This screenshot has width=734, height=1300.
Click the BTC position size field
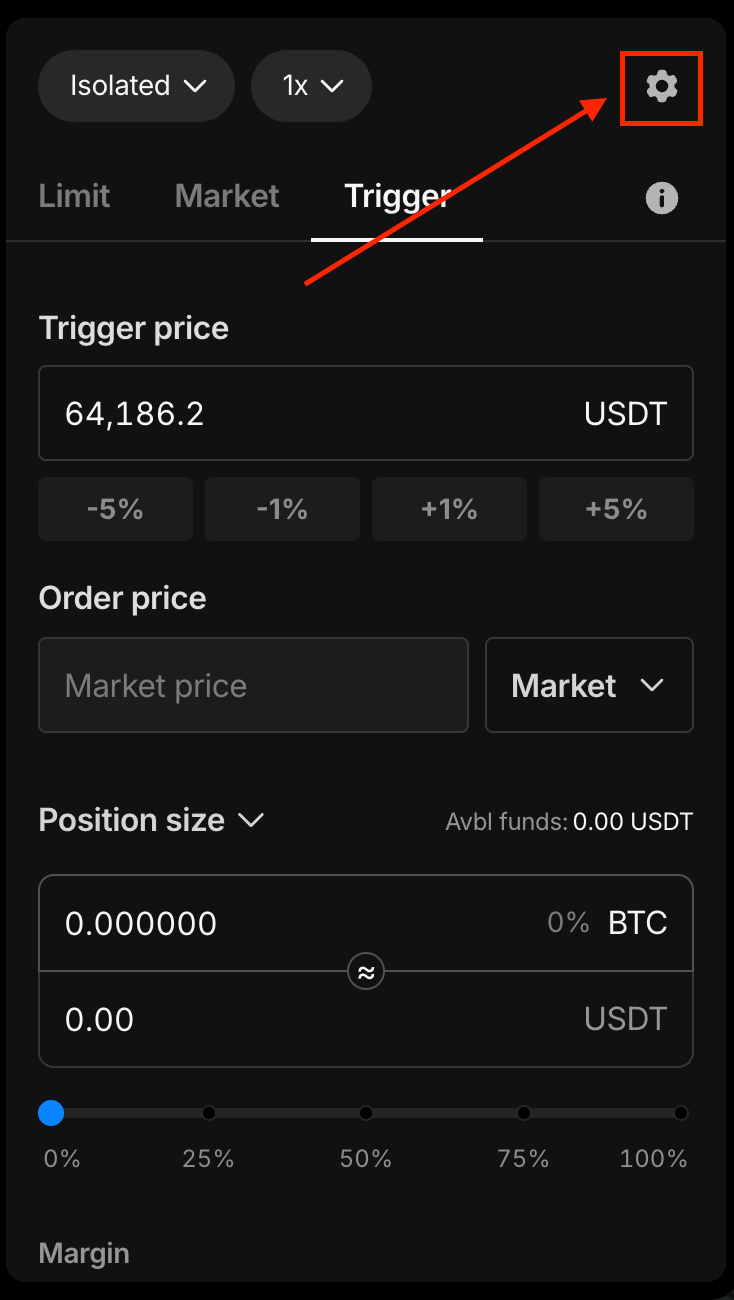366,923
